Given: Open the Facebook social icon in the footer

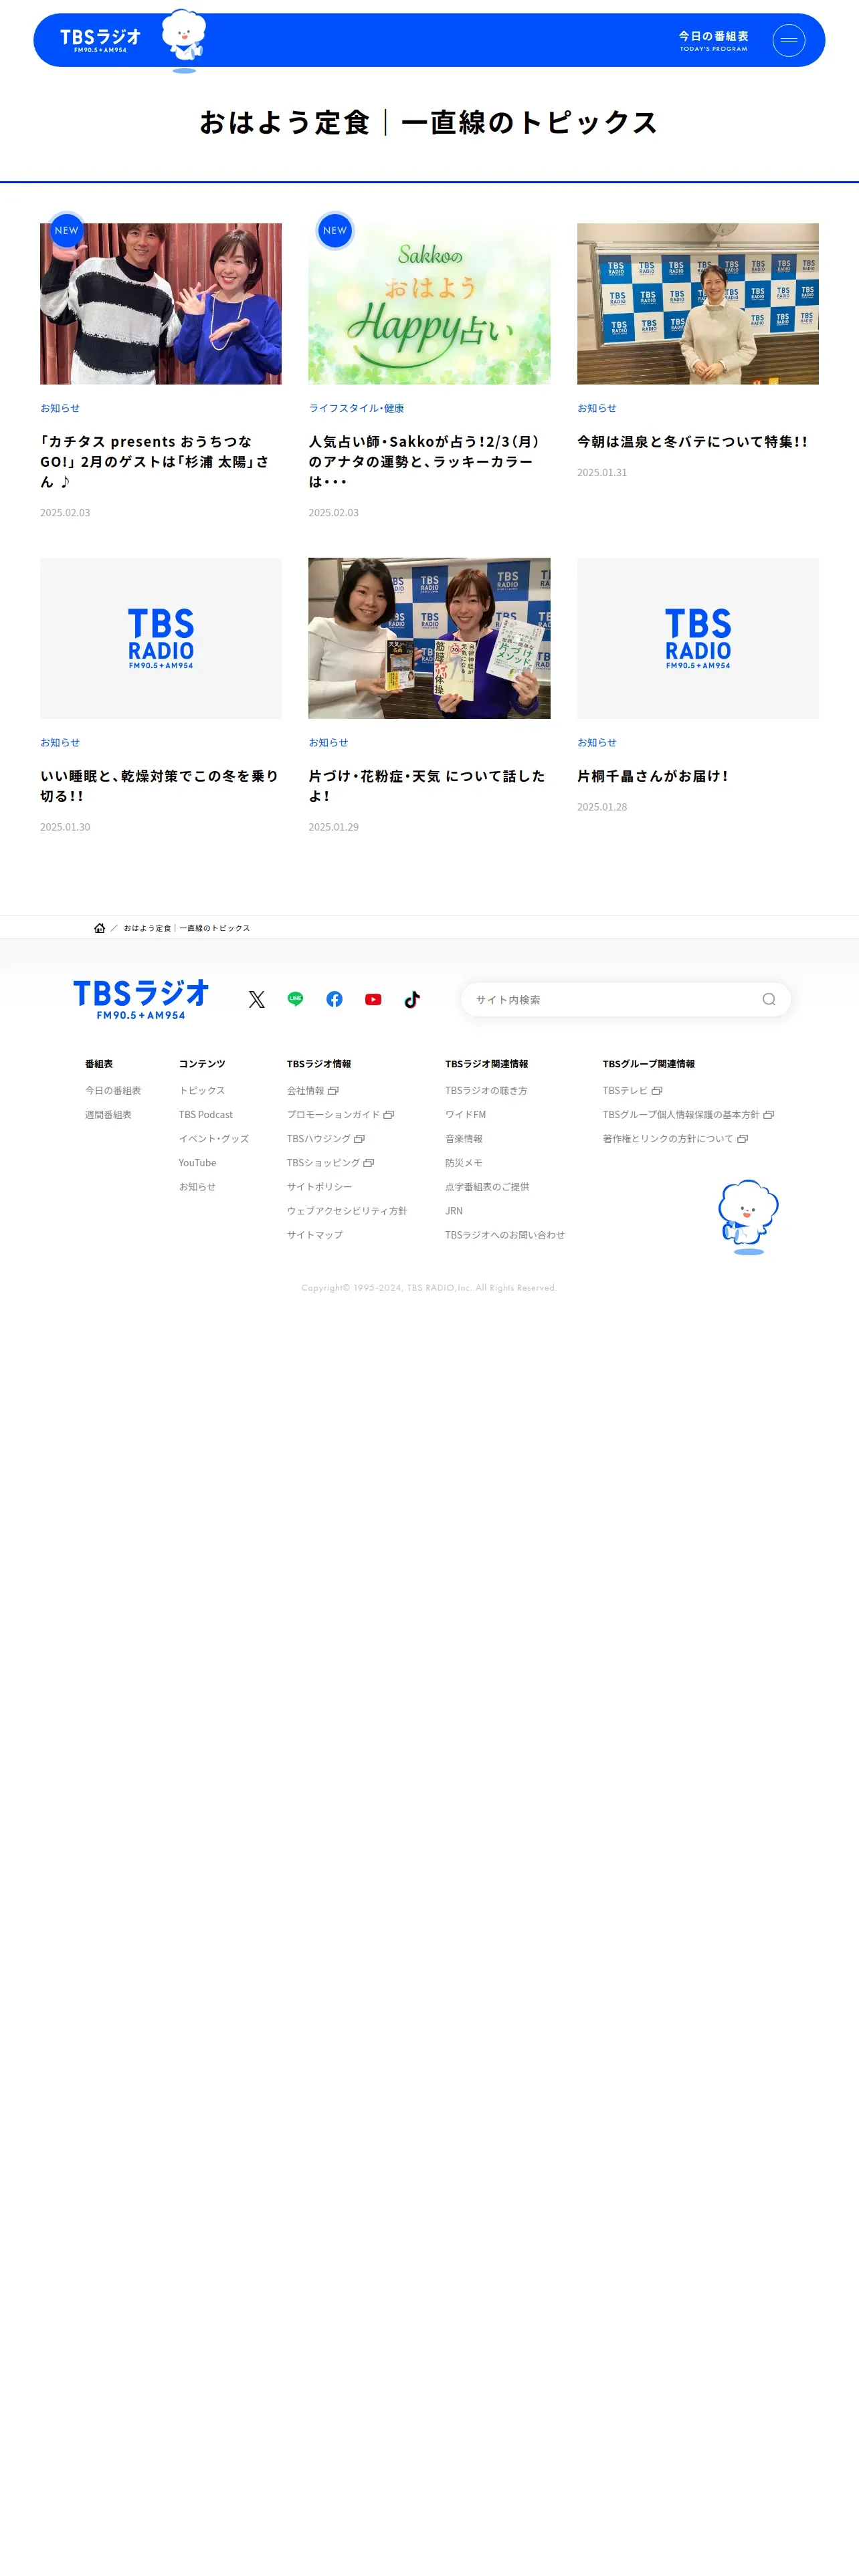Looking at the screenshot, I should [x=334, y=999].
